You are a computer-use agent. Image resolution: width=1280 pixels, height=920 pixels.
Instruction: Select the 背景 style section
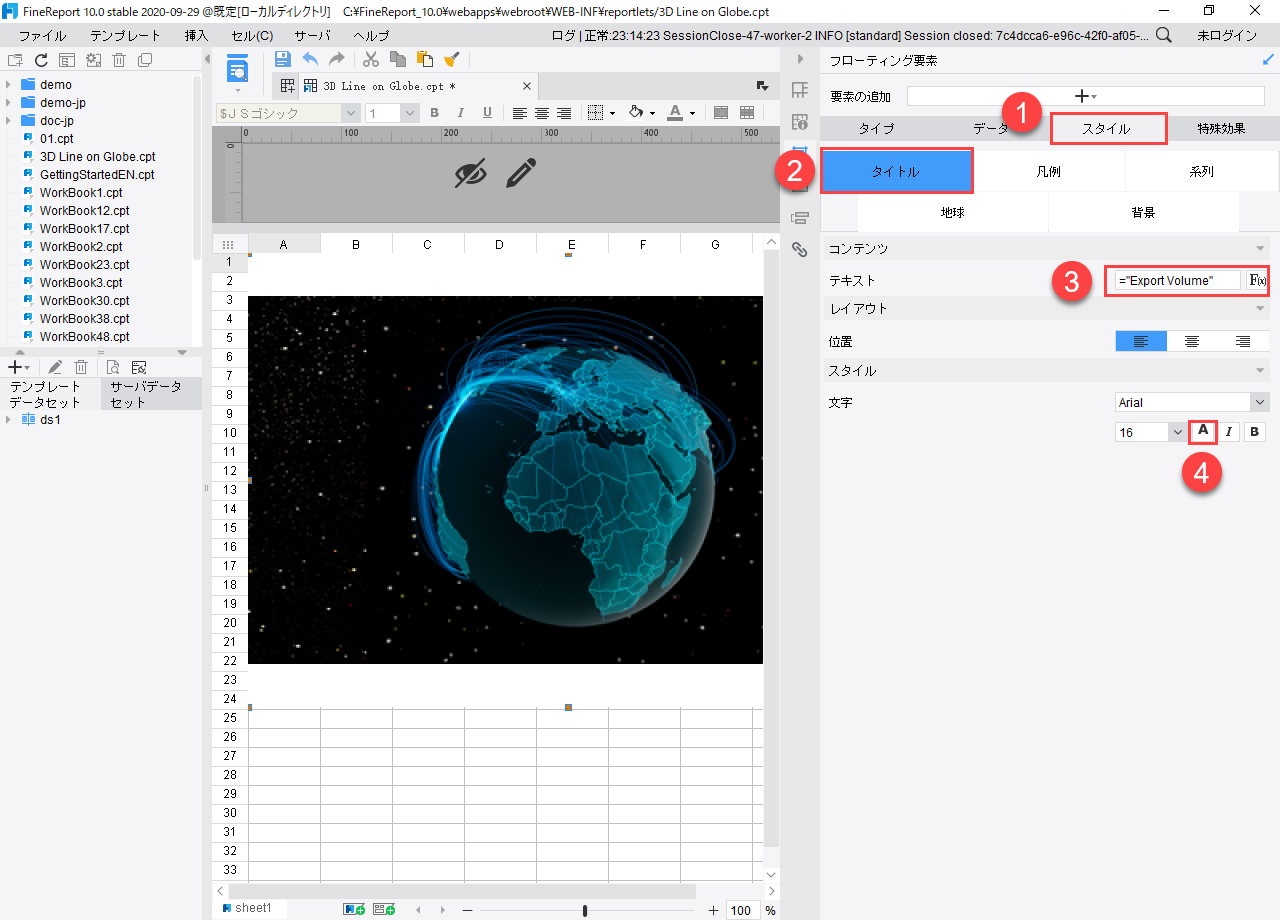point(1144,212)
